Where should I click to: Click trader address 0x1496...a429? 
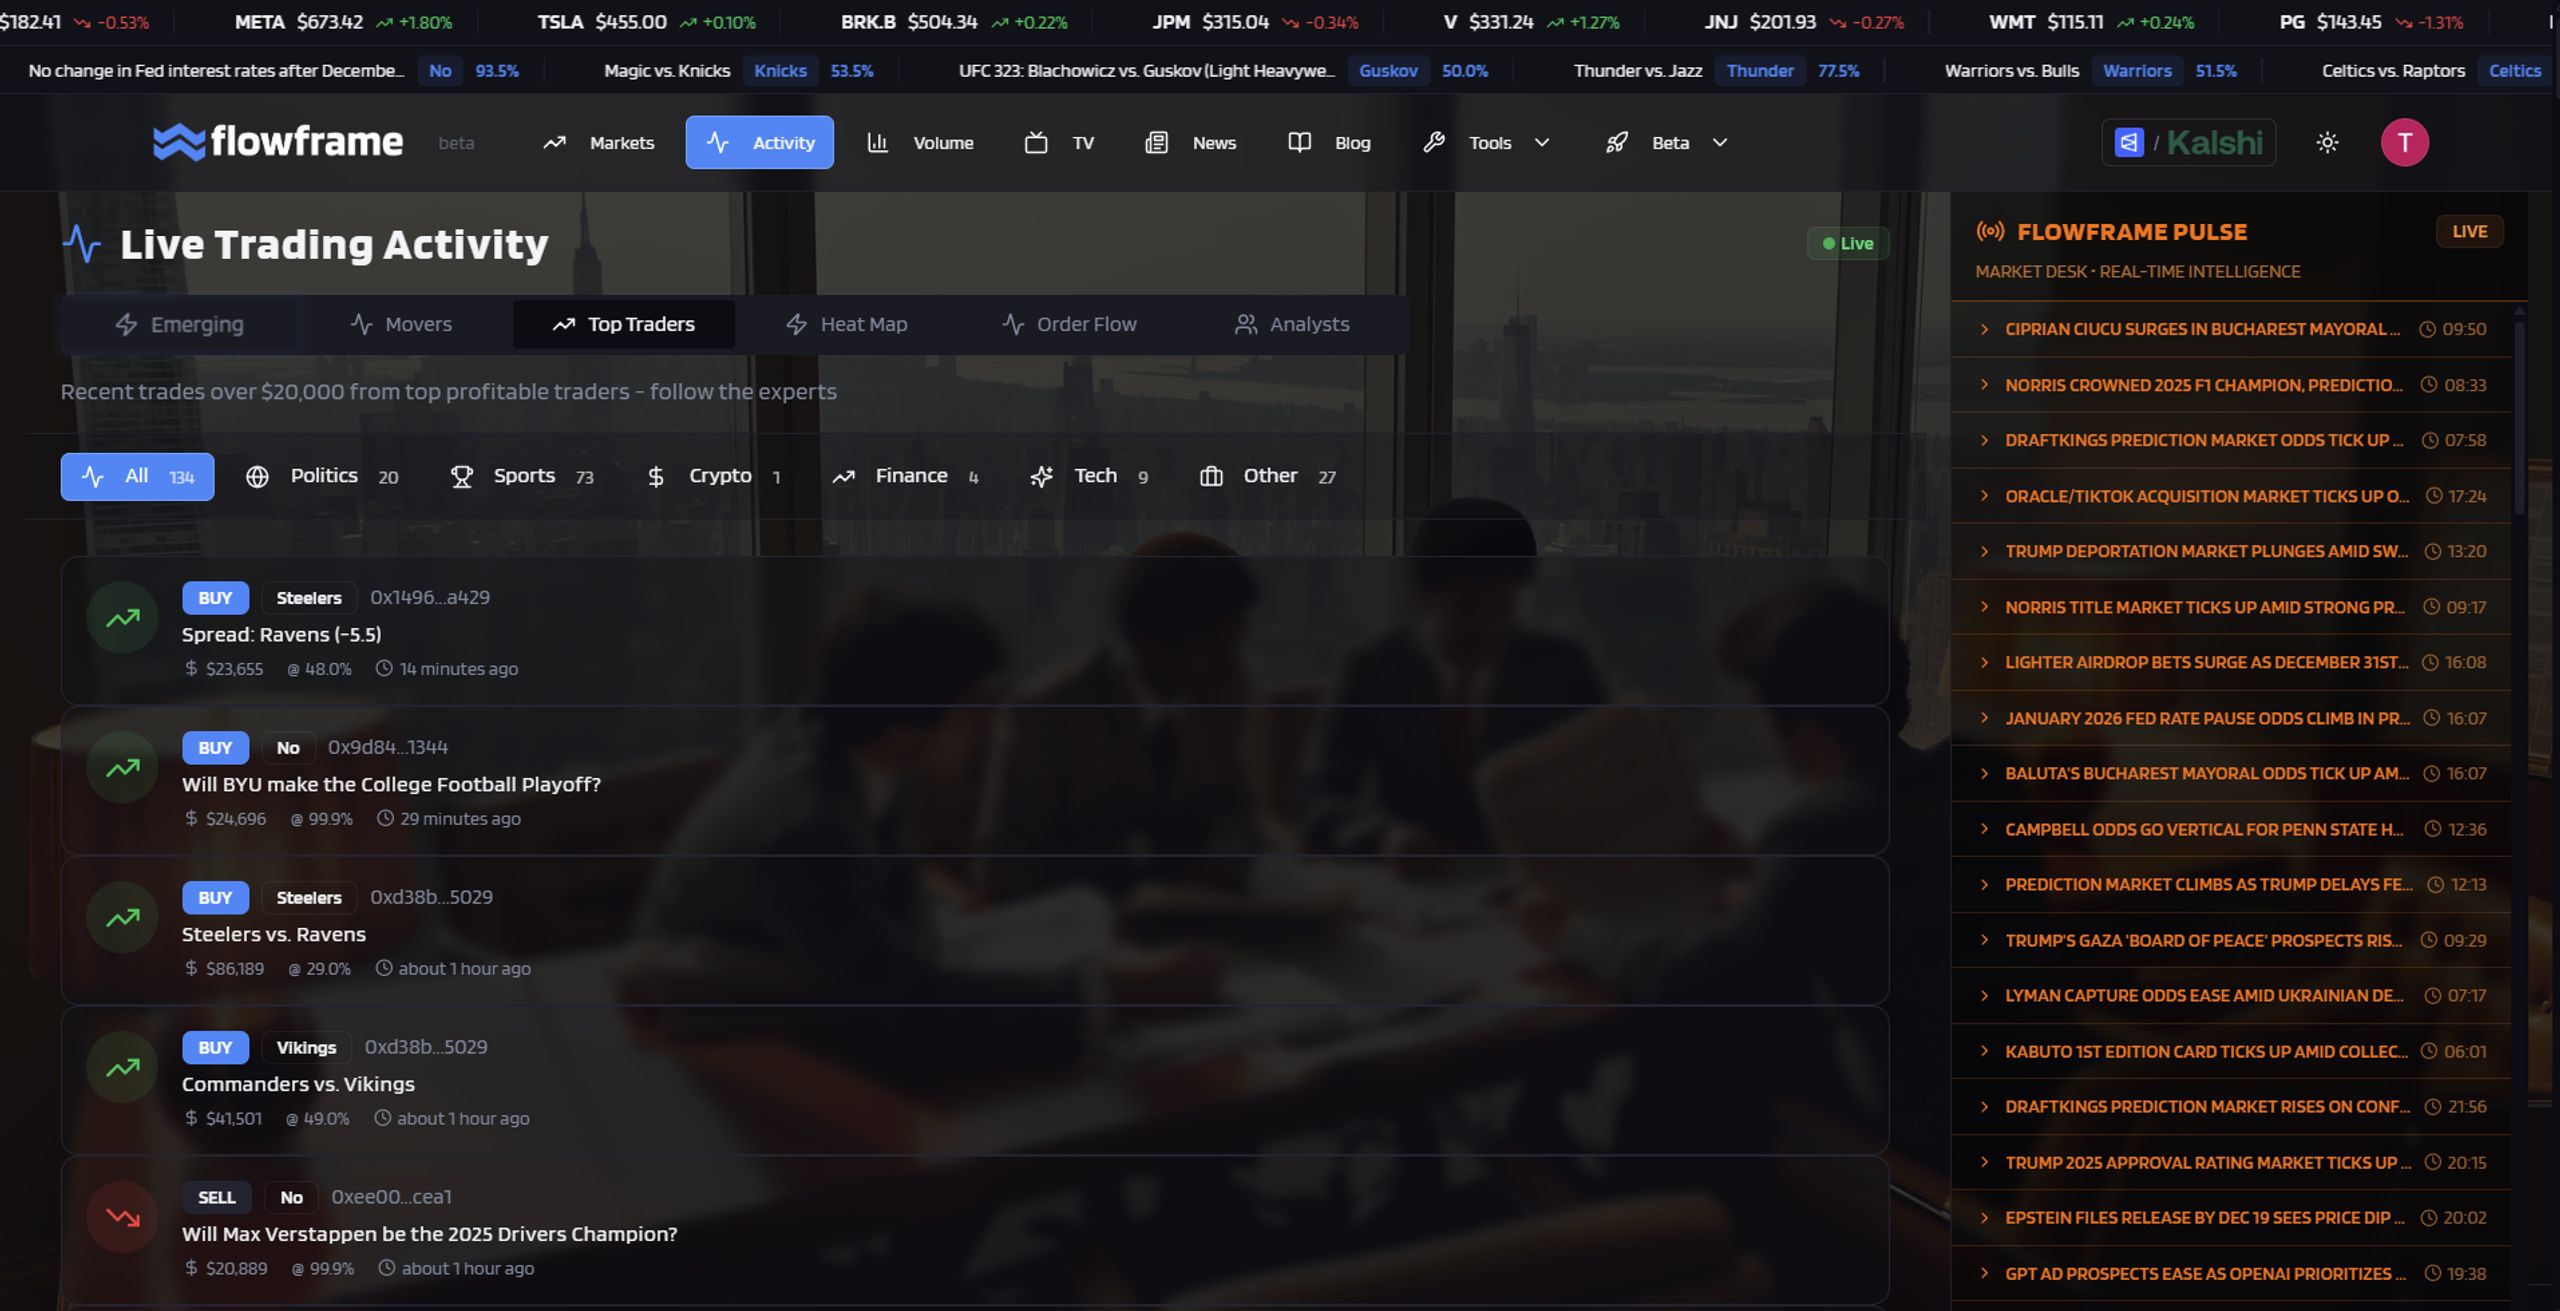pyautogui.click(x=430, y=597)
